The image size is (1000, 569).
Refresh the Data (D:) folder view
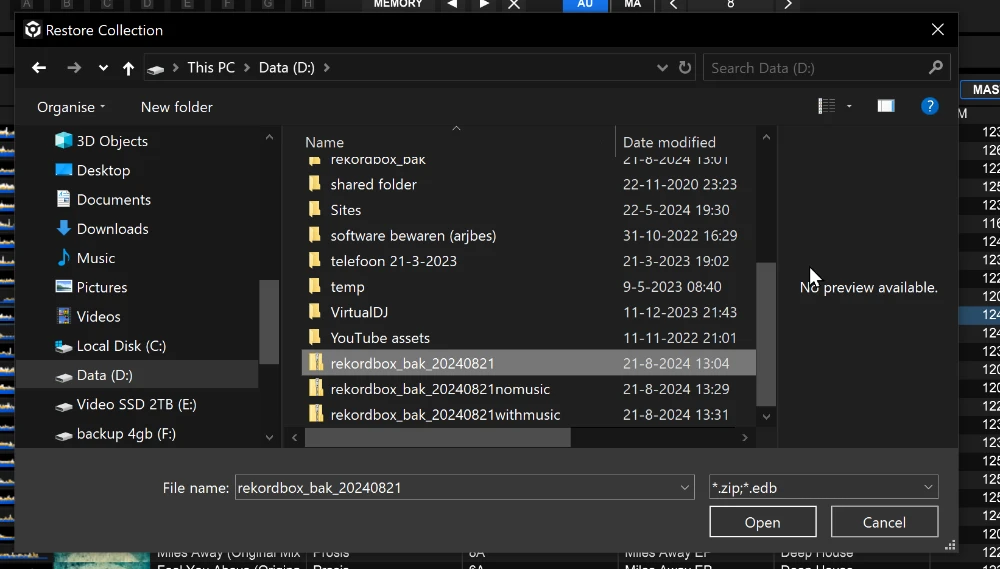[x=685, y=68]
